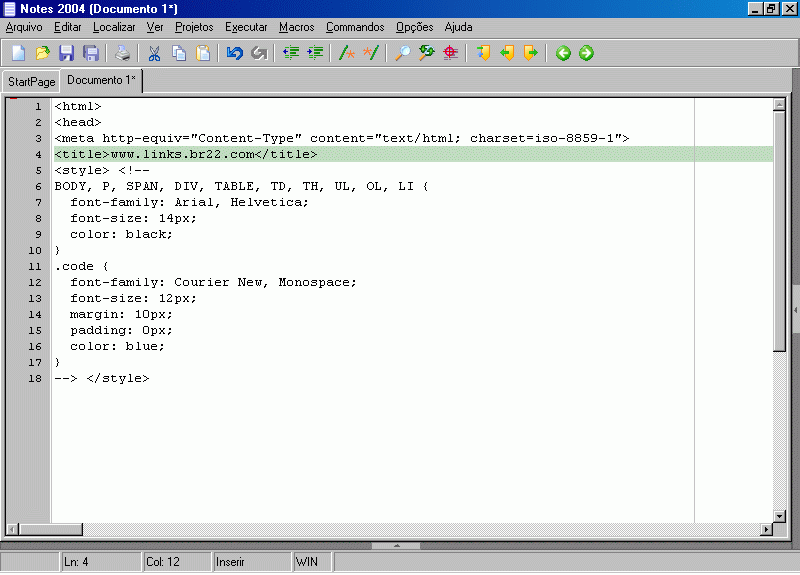The width and height of the screenshot is (800, 575).
Task: Expand the right side panel splitter arrow
Action: [x=796, y=310]
